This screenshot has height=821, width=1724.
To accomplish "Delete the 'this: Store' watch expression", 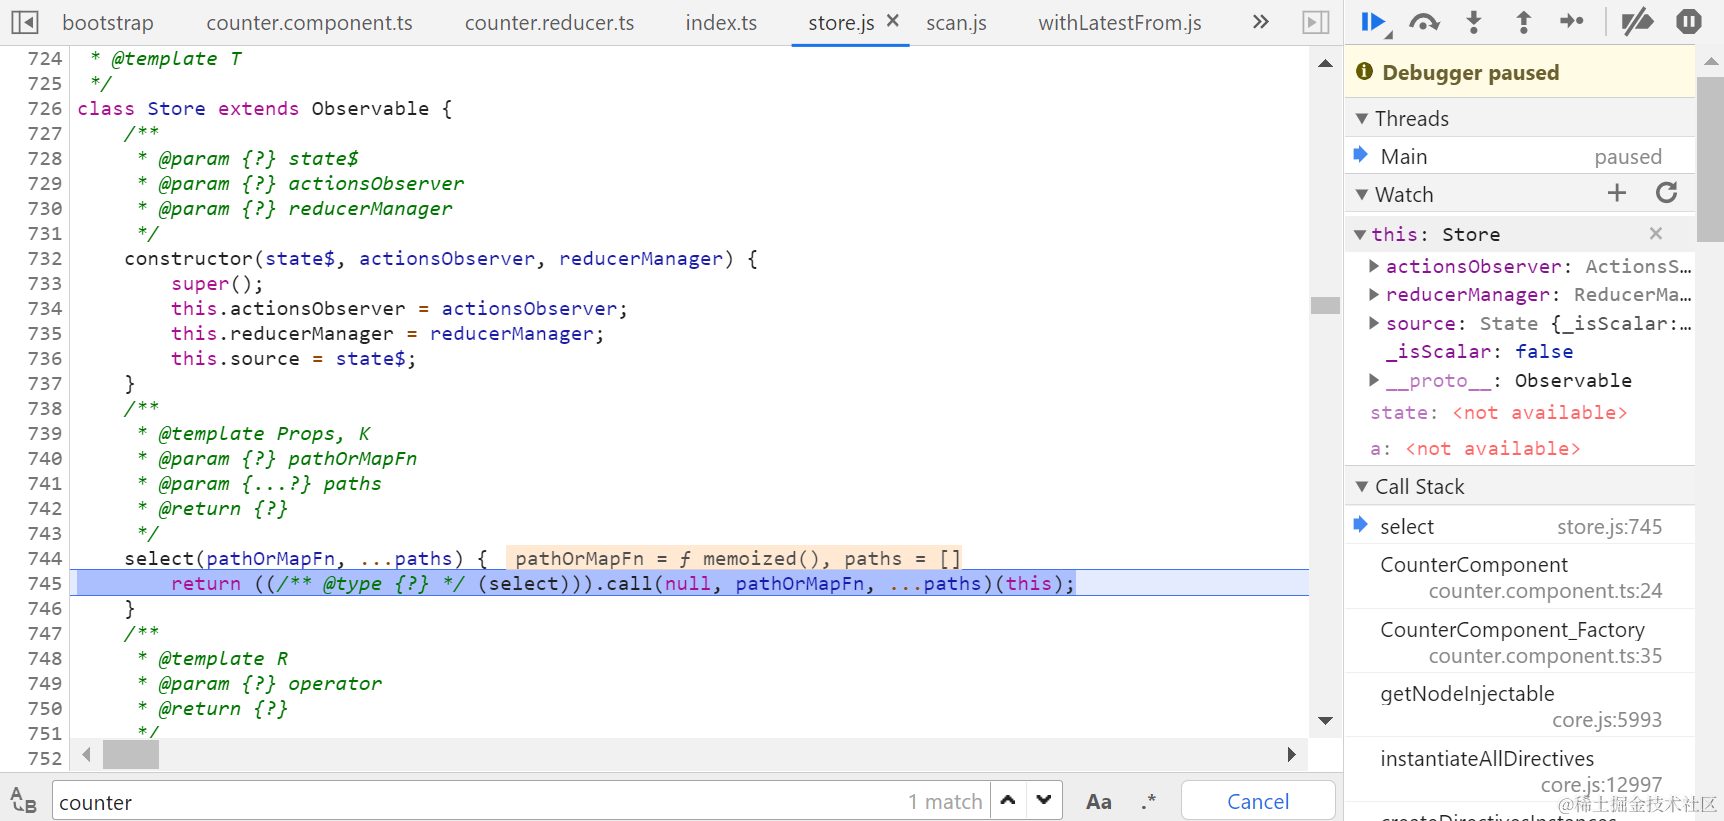I will (x=1656, y=233).
